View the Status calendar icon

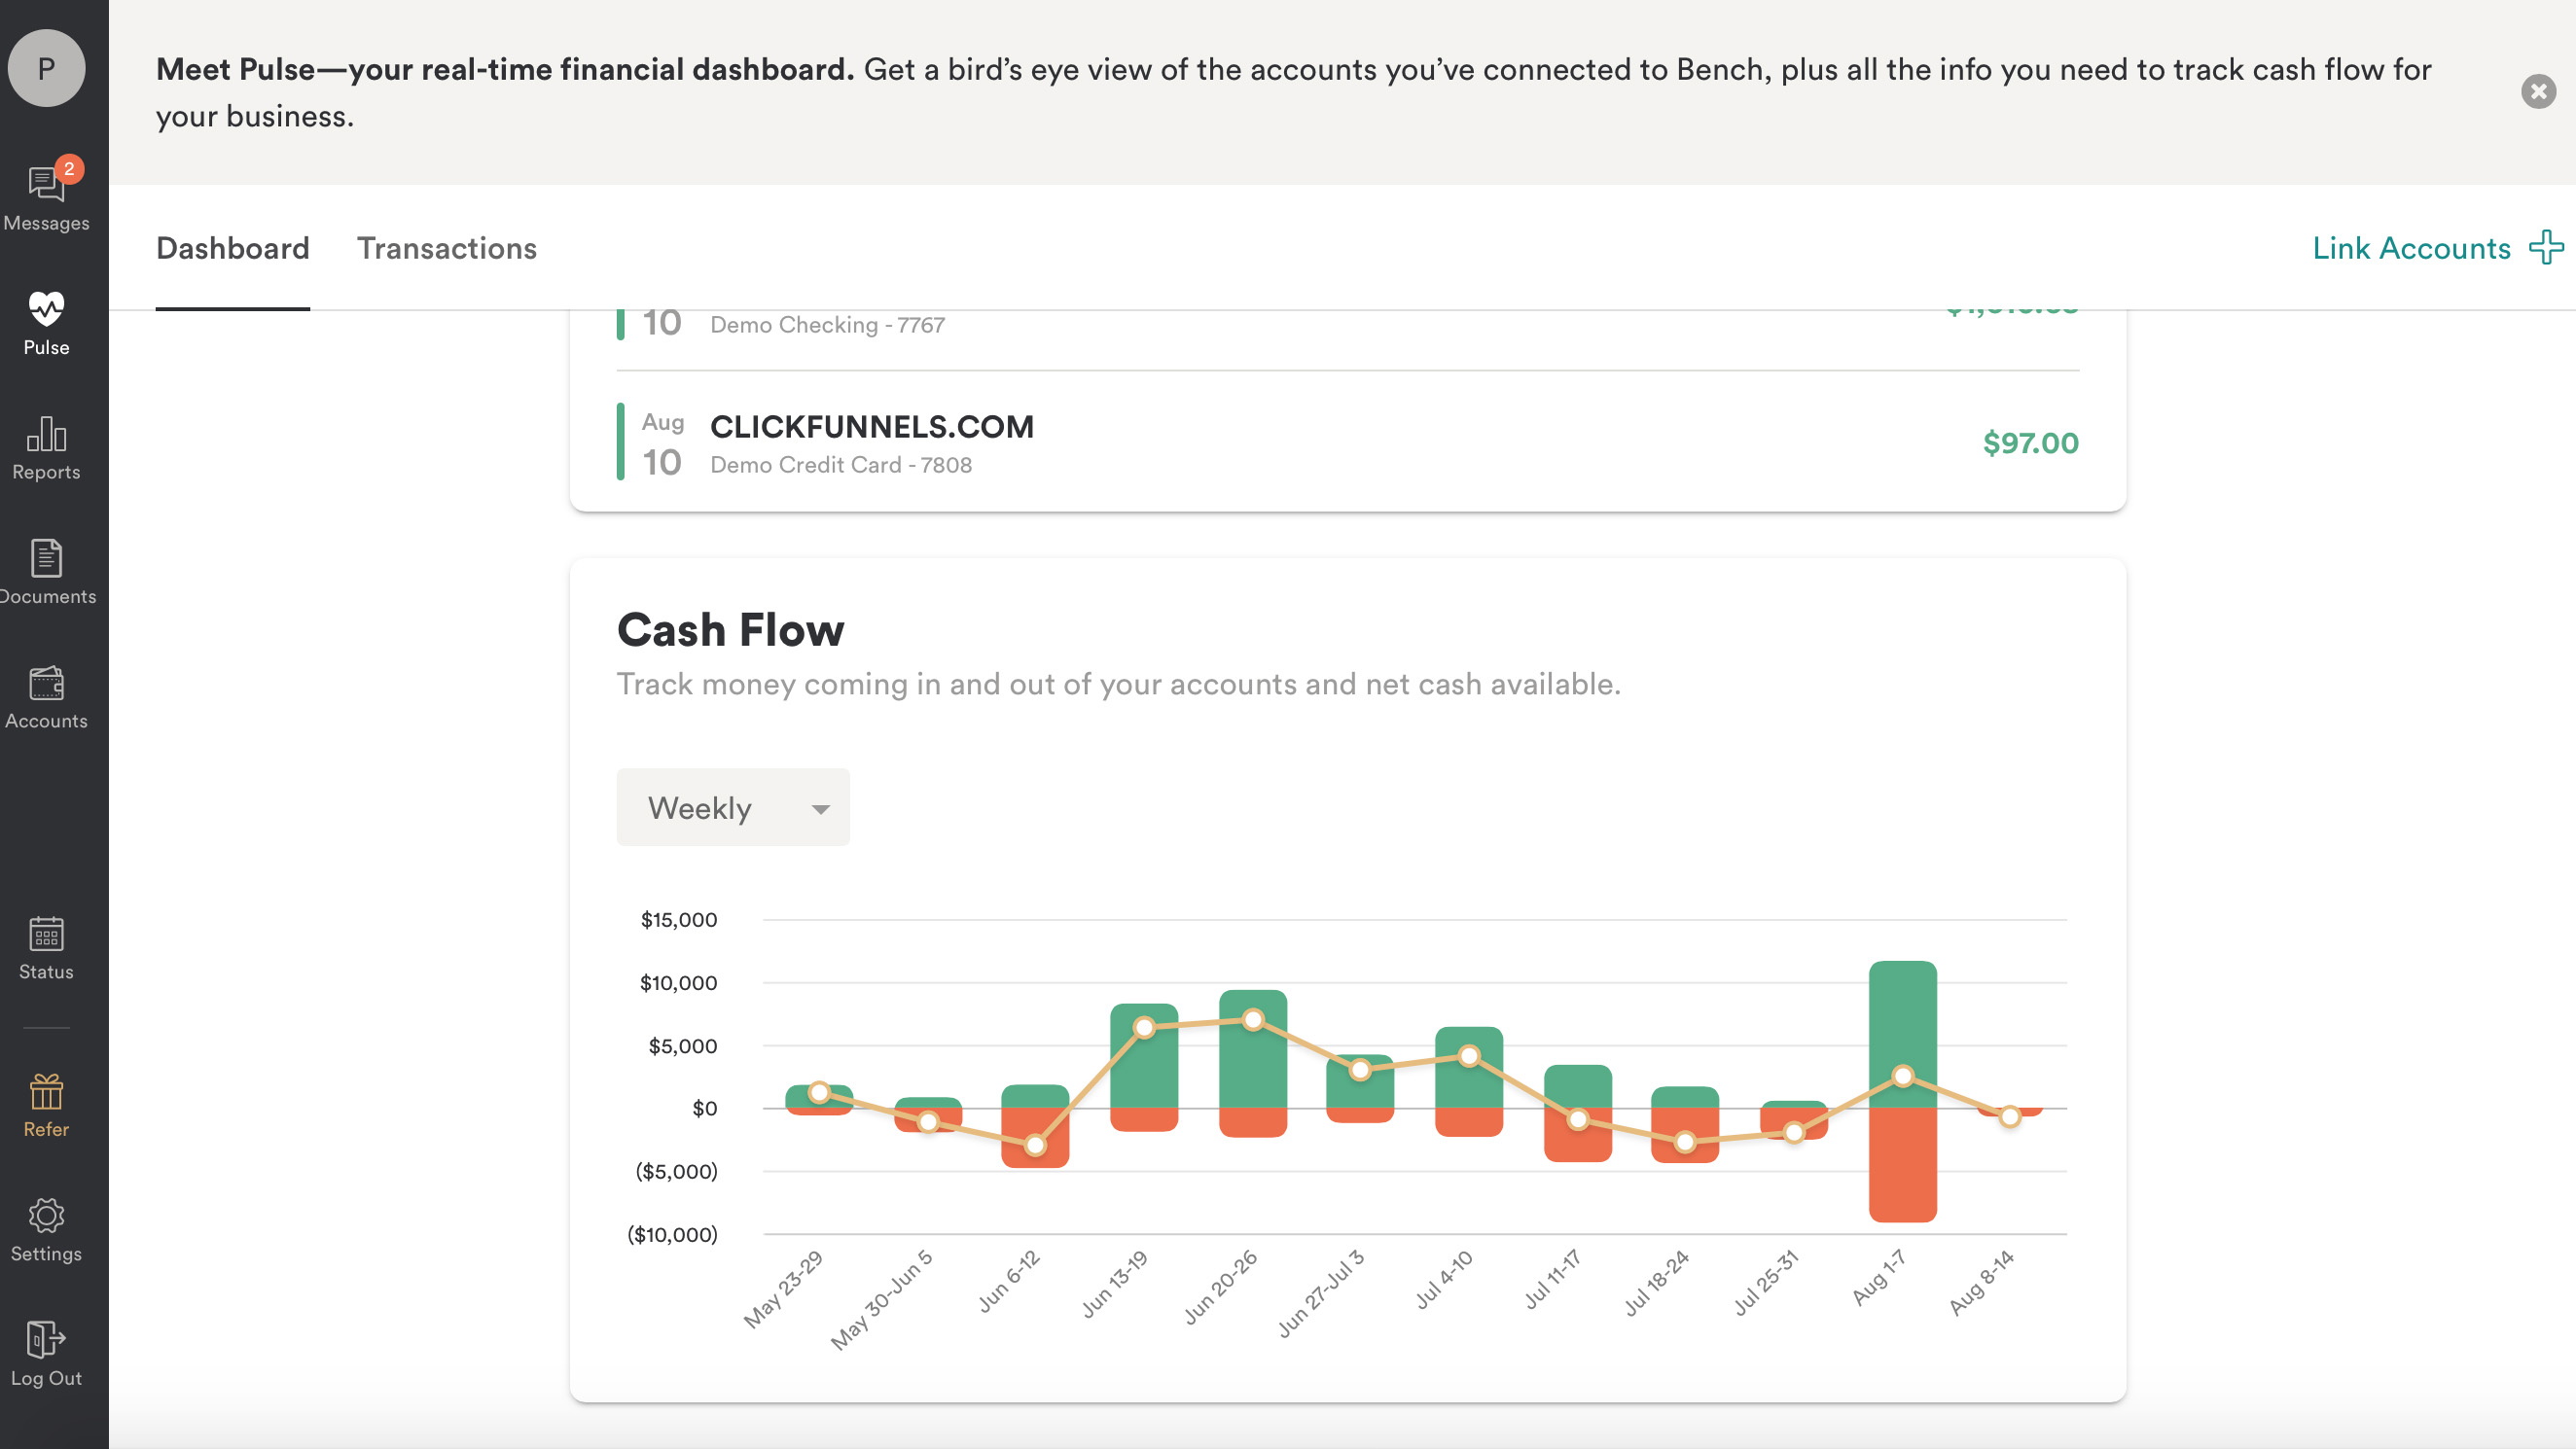click(x=46, y=934)
